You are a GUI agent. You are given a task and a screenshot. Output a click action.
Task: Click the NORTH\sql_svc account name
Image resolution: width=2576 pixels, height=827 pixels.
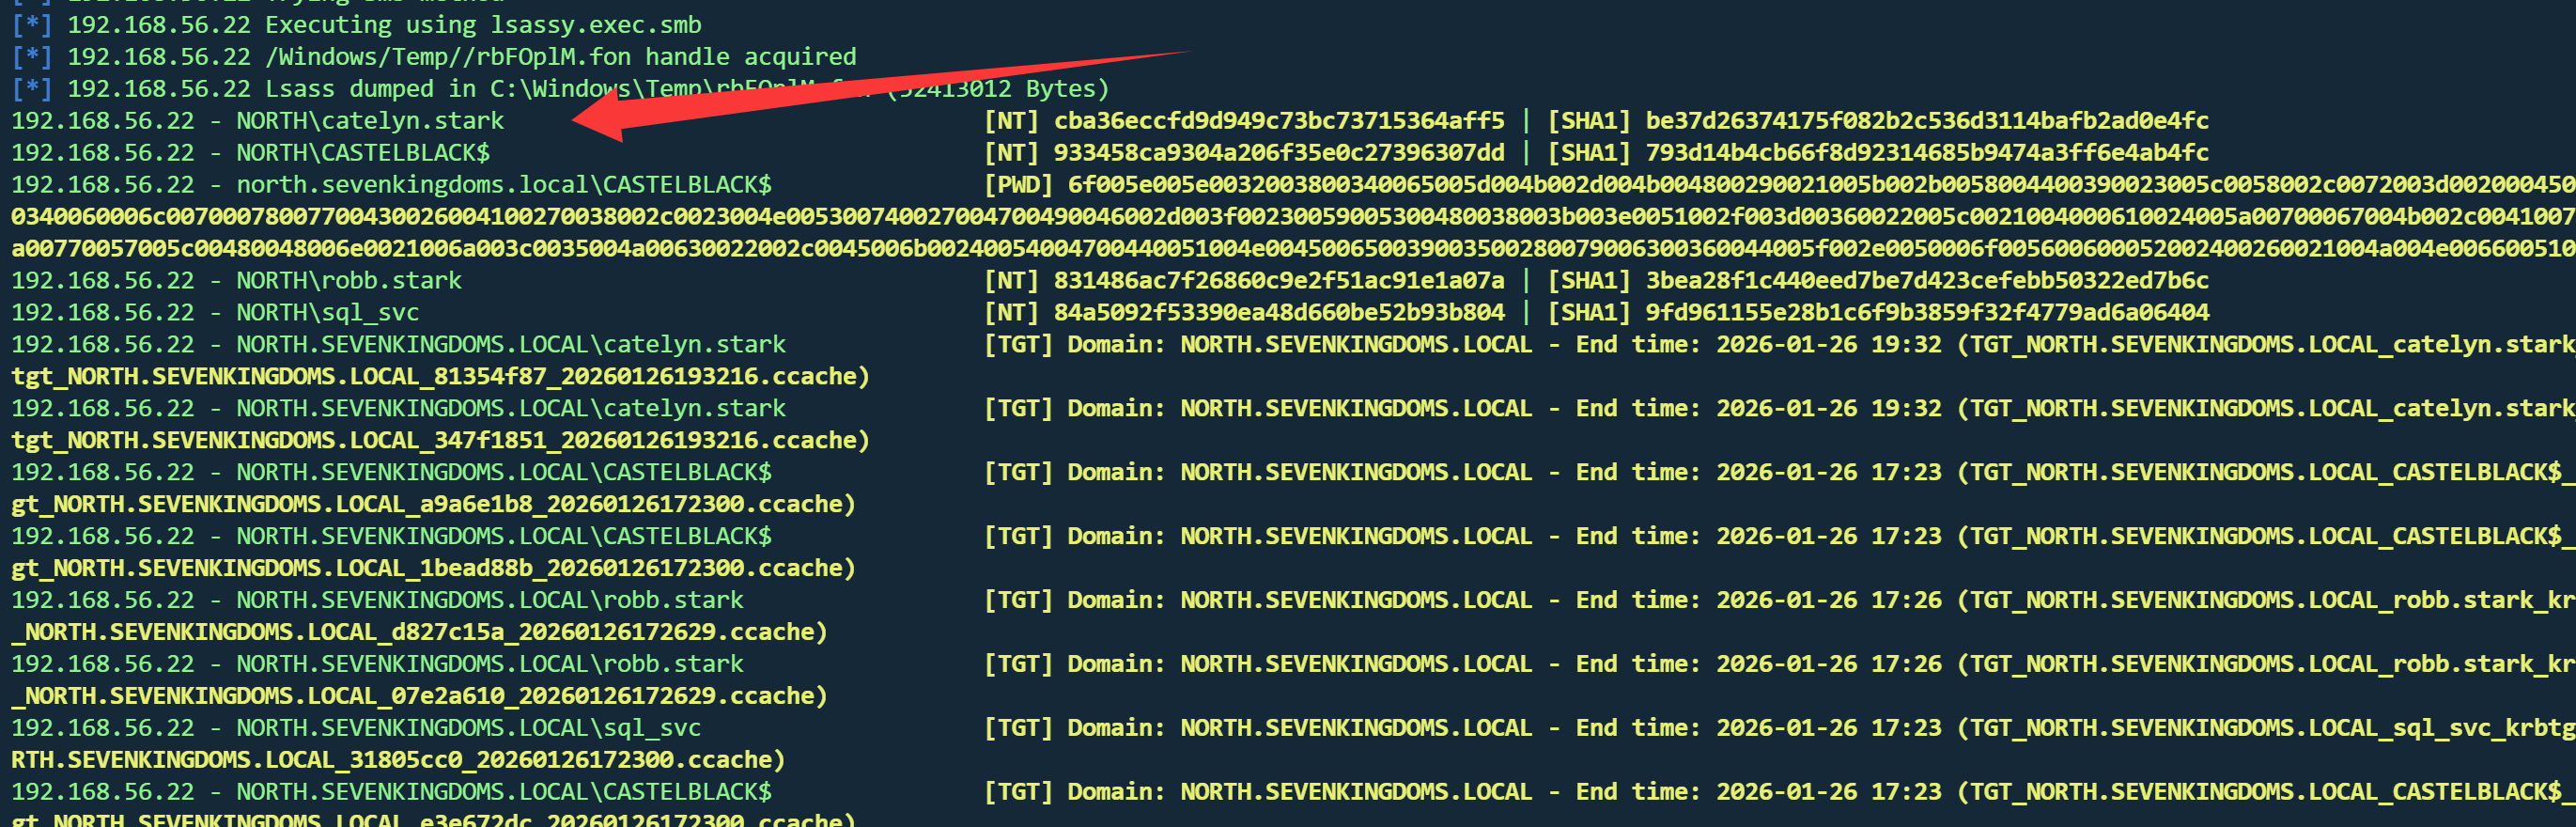coord(327,313)
